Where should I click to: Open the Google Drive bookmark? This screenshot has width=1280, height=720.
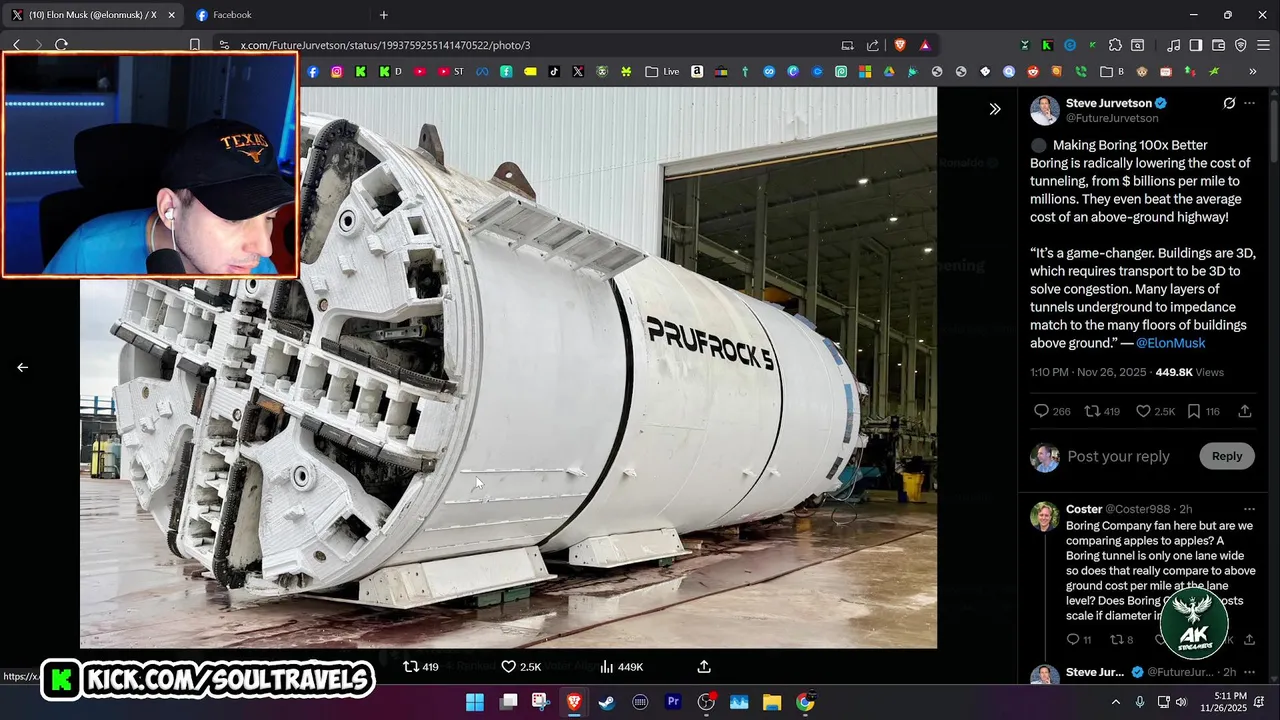(889, 72)
